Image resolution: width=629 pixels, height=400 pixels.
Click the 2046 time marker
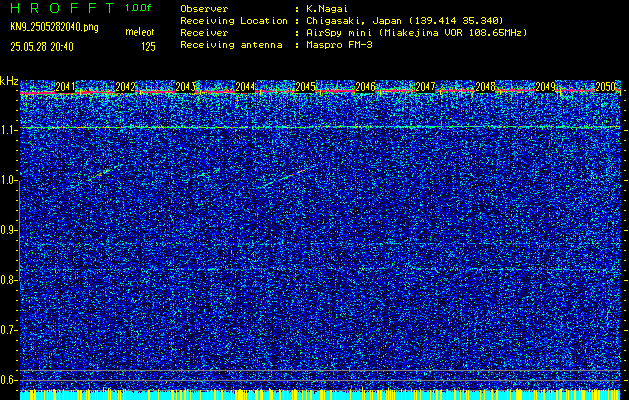[365, 86]
